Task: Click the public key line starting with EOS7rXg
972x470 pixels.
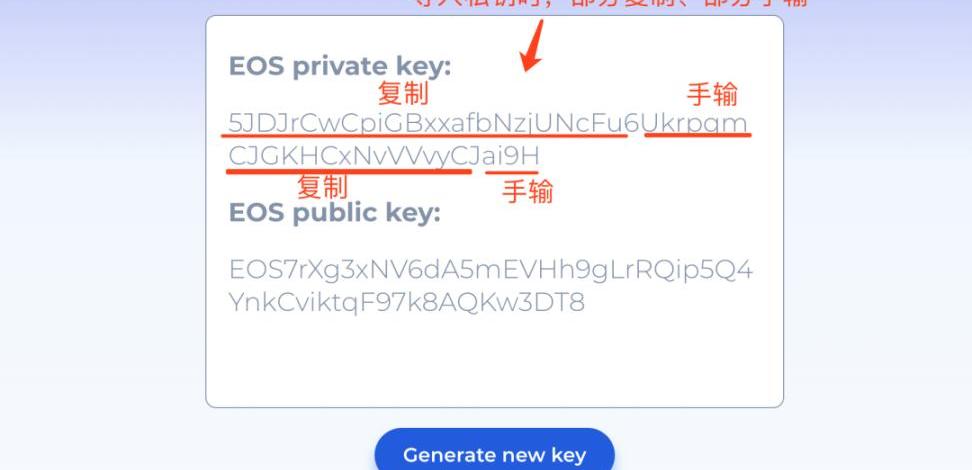Action: point(491,270)
